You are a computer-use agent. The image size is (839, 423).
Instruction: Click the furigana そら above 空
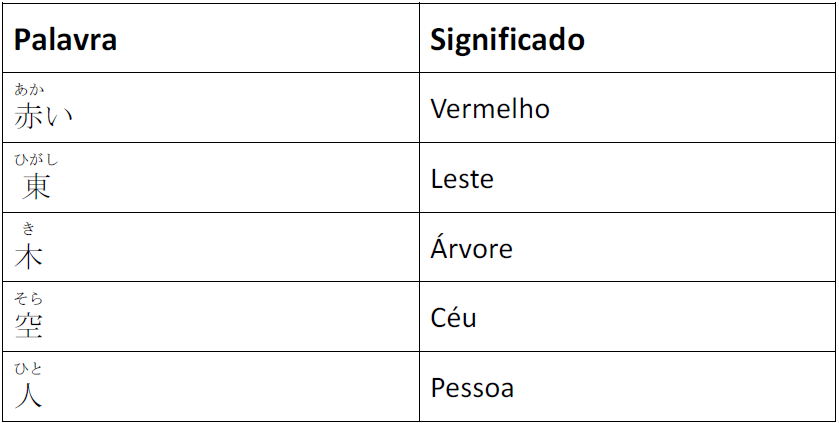coord(29,299)
